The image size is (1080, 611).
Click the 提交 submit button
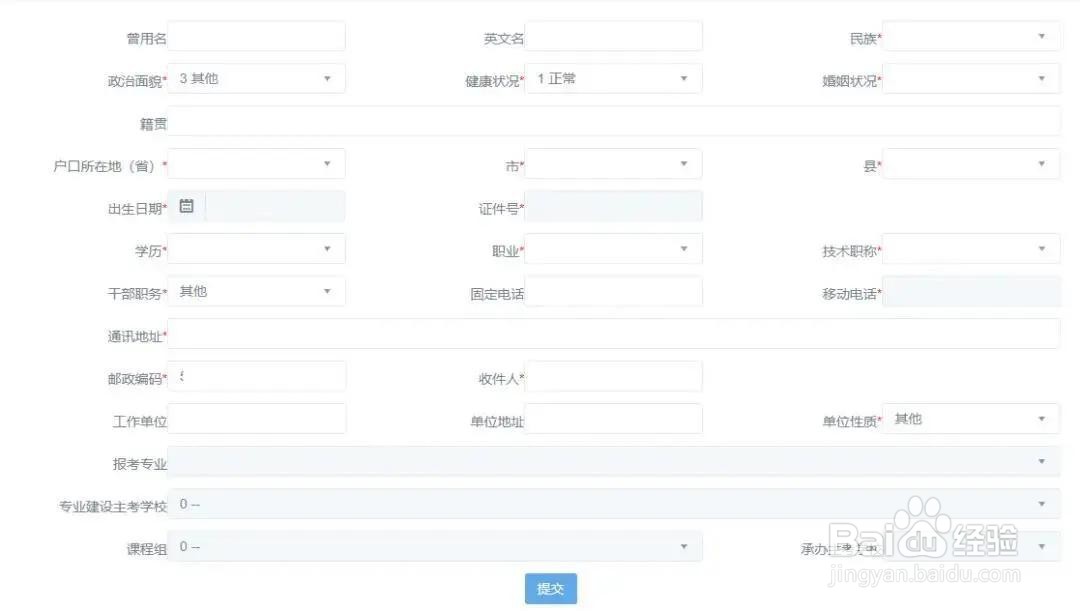pyautogui.click(x=550, y=589)
